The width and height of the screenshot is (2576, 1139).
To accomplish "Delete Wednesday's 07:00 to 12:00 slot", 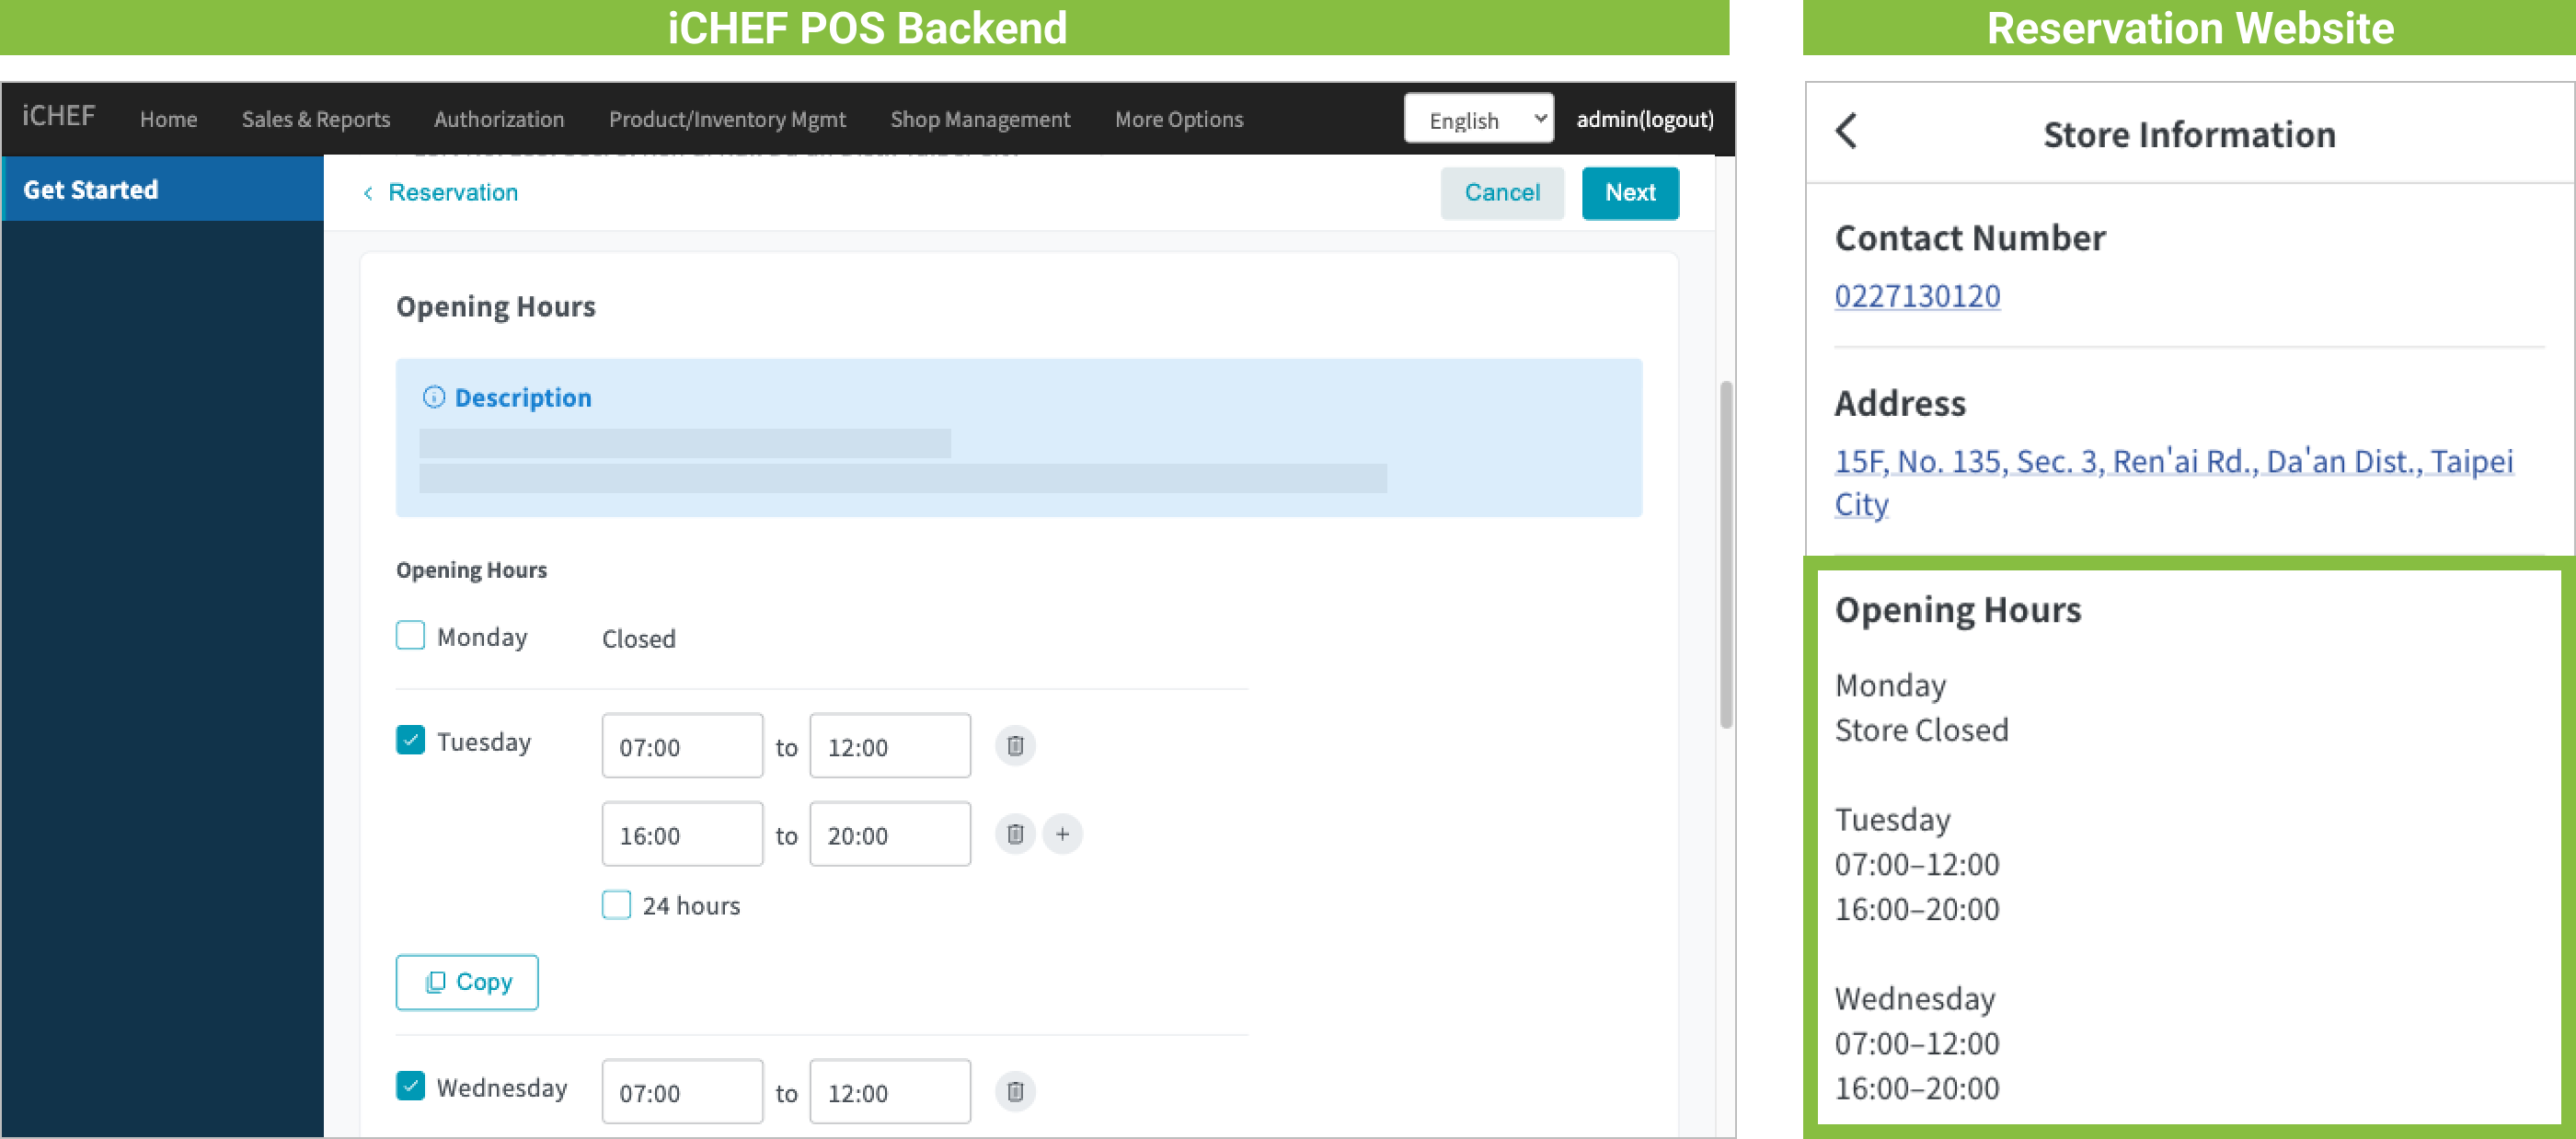I will coord(1014,1091).
